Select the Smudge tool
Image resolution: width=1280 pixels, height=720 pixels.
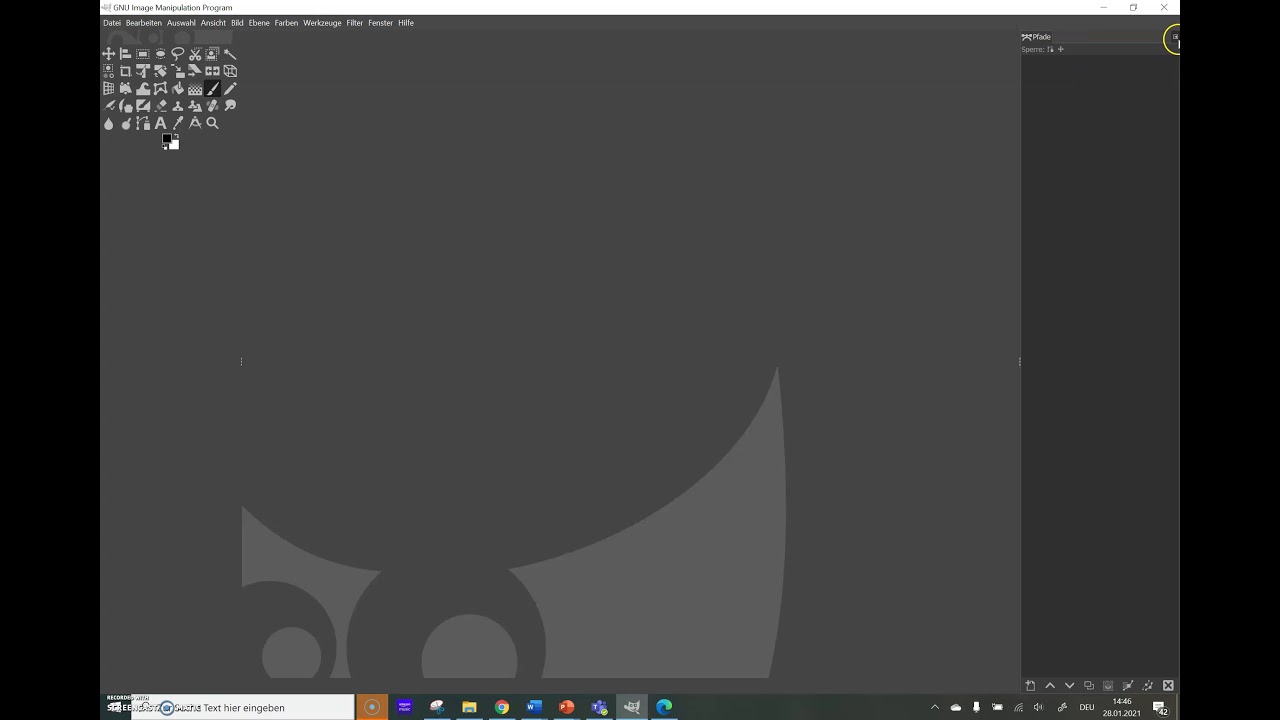click(230, 105)
